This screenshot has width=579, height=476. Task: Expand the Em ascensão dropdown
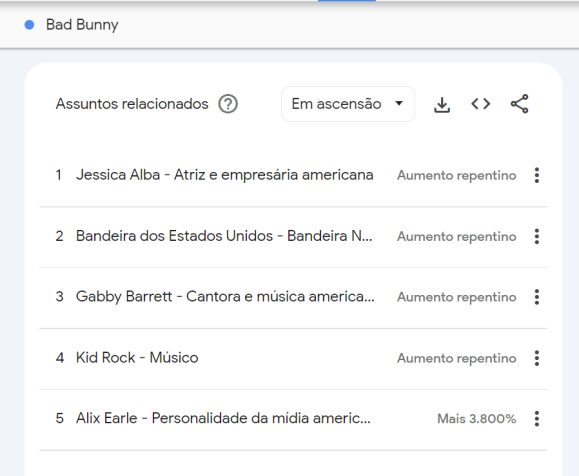(x=348, y=104)
